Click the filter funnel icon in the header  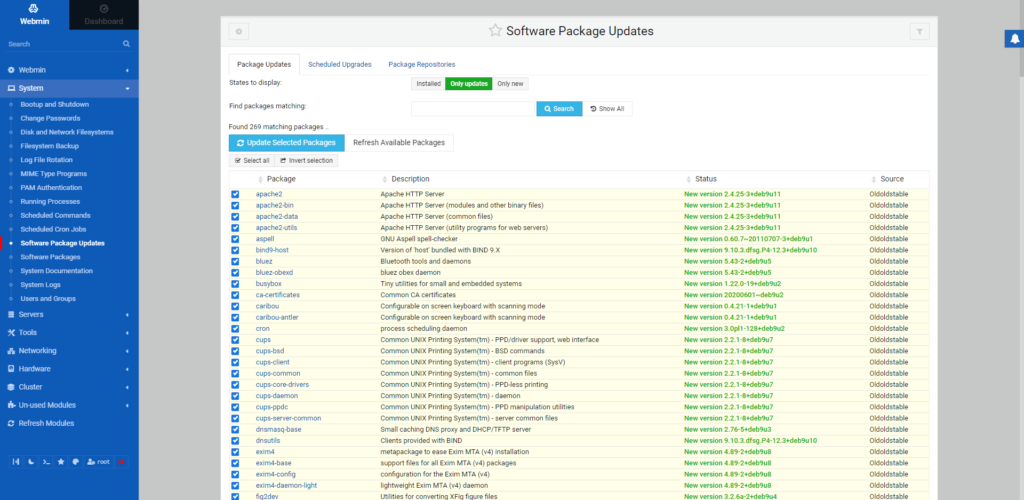click(920, 31)
